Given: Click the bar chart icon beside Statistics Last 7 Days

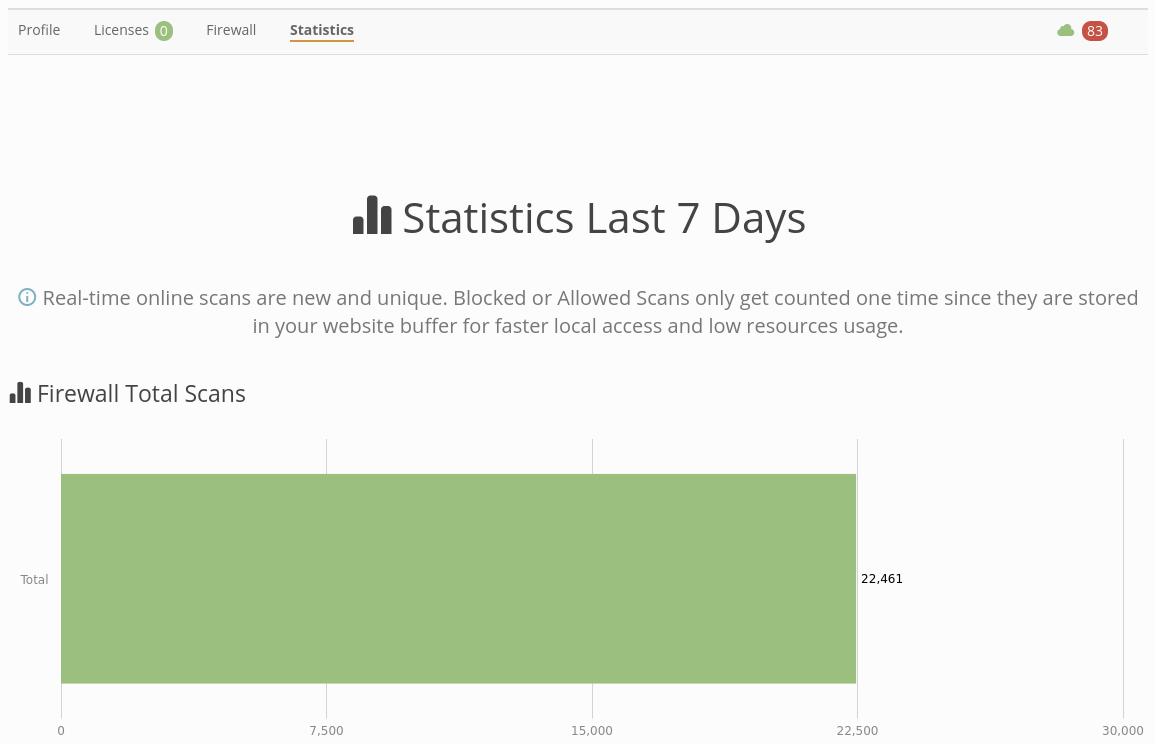Looking at the screenshot, I should coord(371,215).
